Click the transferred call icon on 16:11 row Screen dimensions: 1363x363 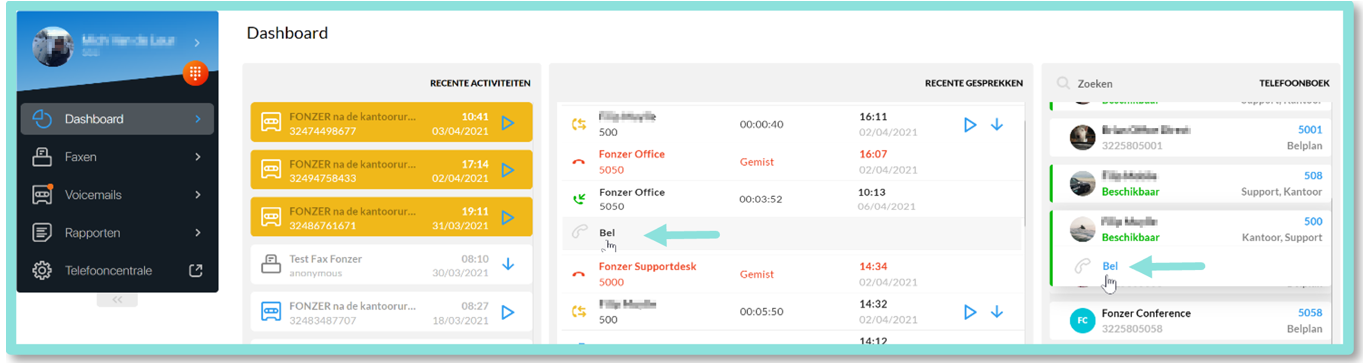coord(578,124)
